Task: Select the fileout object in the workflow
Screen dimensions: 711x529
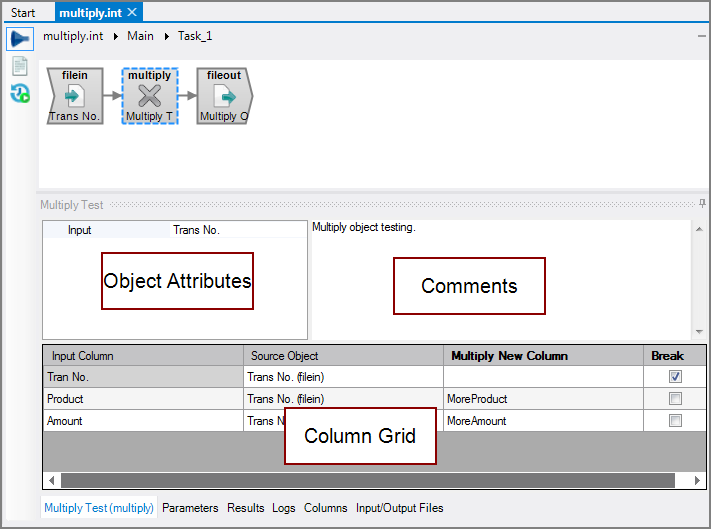Action: [x=224, y=97]
